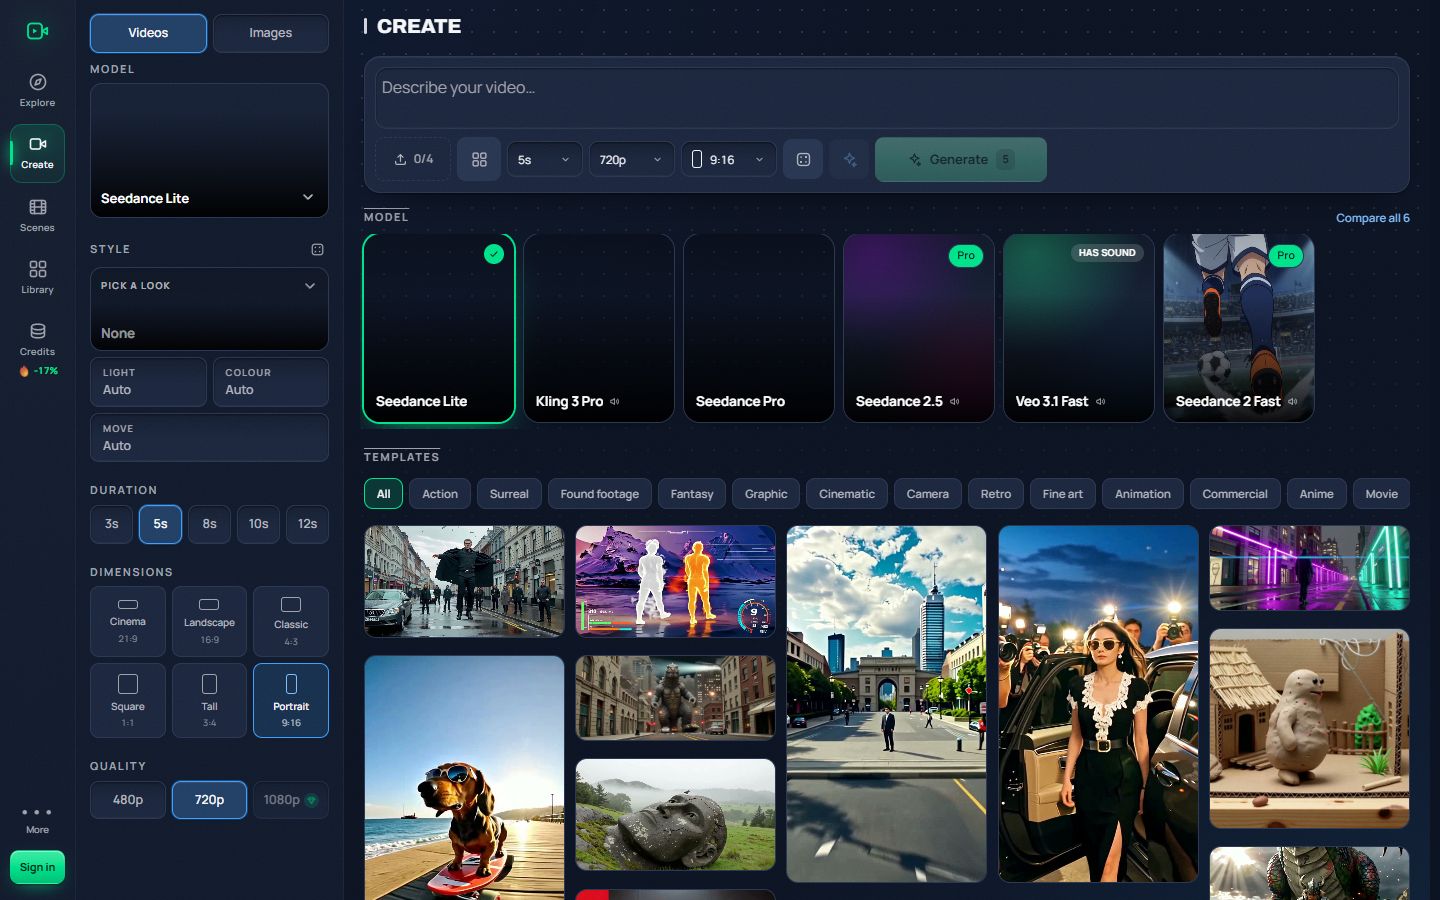Open the 720p resolution dropdown in prompt bar
Screen dimensions: 1440x900
tap(631, 160)
